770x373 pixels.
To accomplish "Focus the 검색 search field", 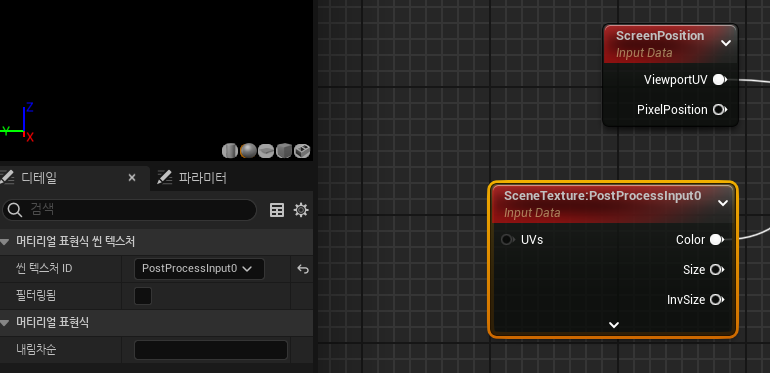I will coord(130,210).
